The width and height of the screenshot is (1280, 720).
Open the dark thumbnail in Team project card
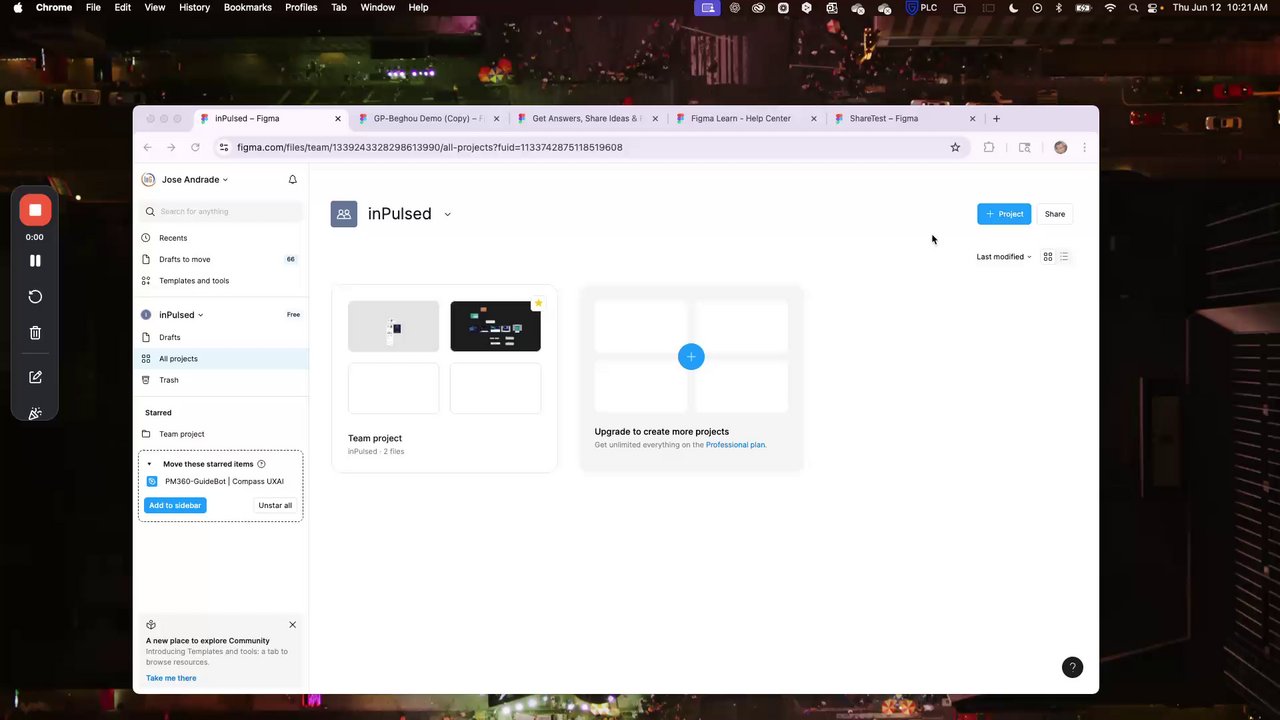pos(495,327)
